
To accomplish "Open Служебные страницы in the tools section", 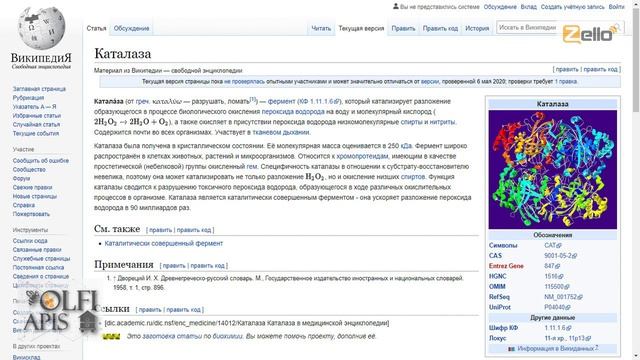I will [x=41, y=259].
